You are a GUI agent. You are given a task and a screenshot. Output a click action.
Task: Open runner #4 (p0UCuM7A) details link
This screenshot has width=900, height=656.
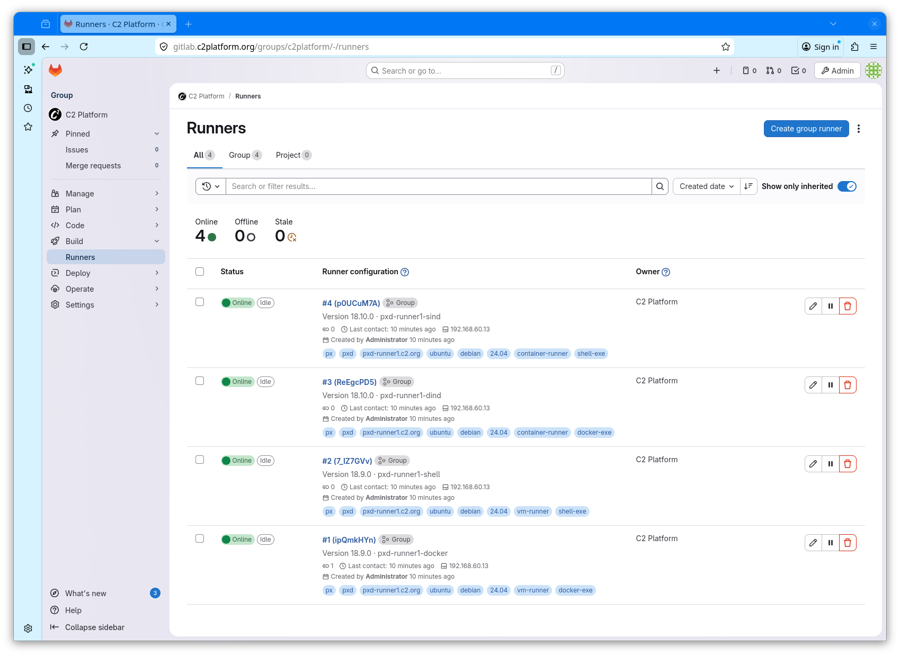coord(351,303)
